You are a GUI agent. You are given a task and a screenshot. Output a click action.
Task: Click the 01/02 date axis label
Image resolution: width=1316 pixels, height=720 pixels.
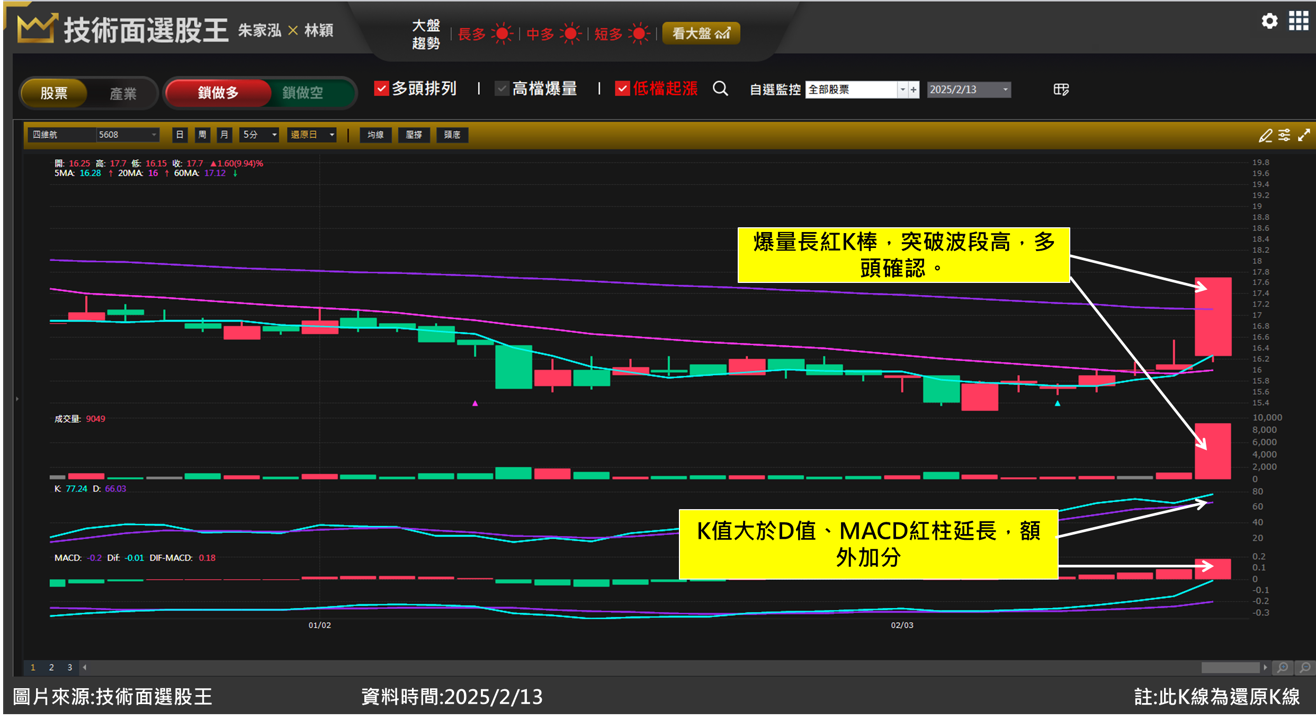click(319, 625)
